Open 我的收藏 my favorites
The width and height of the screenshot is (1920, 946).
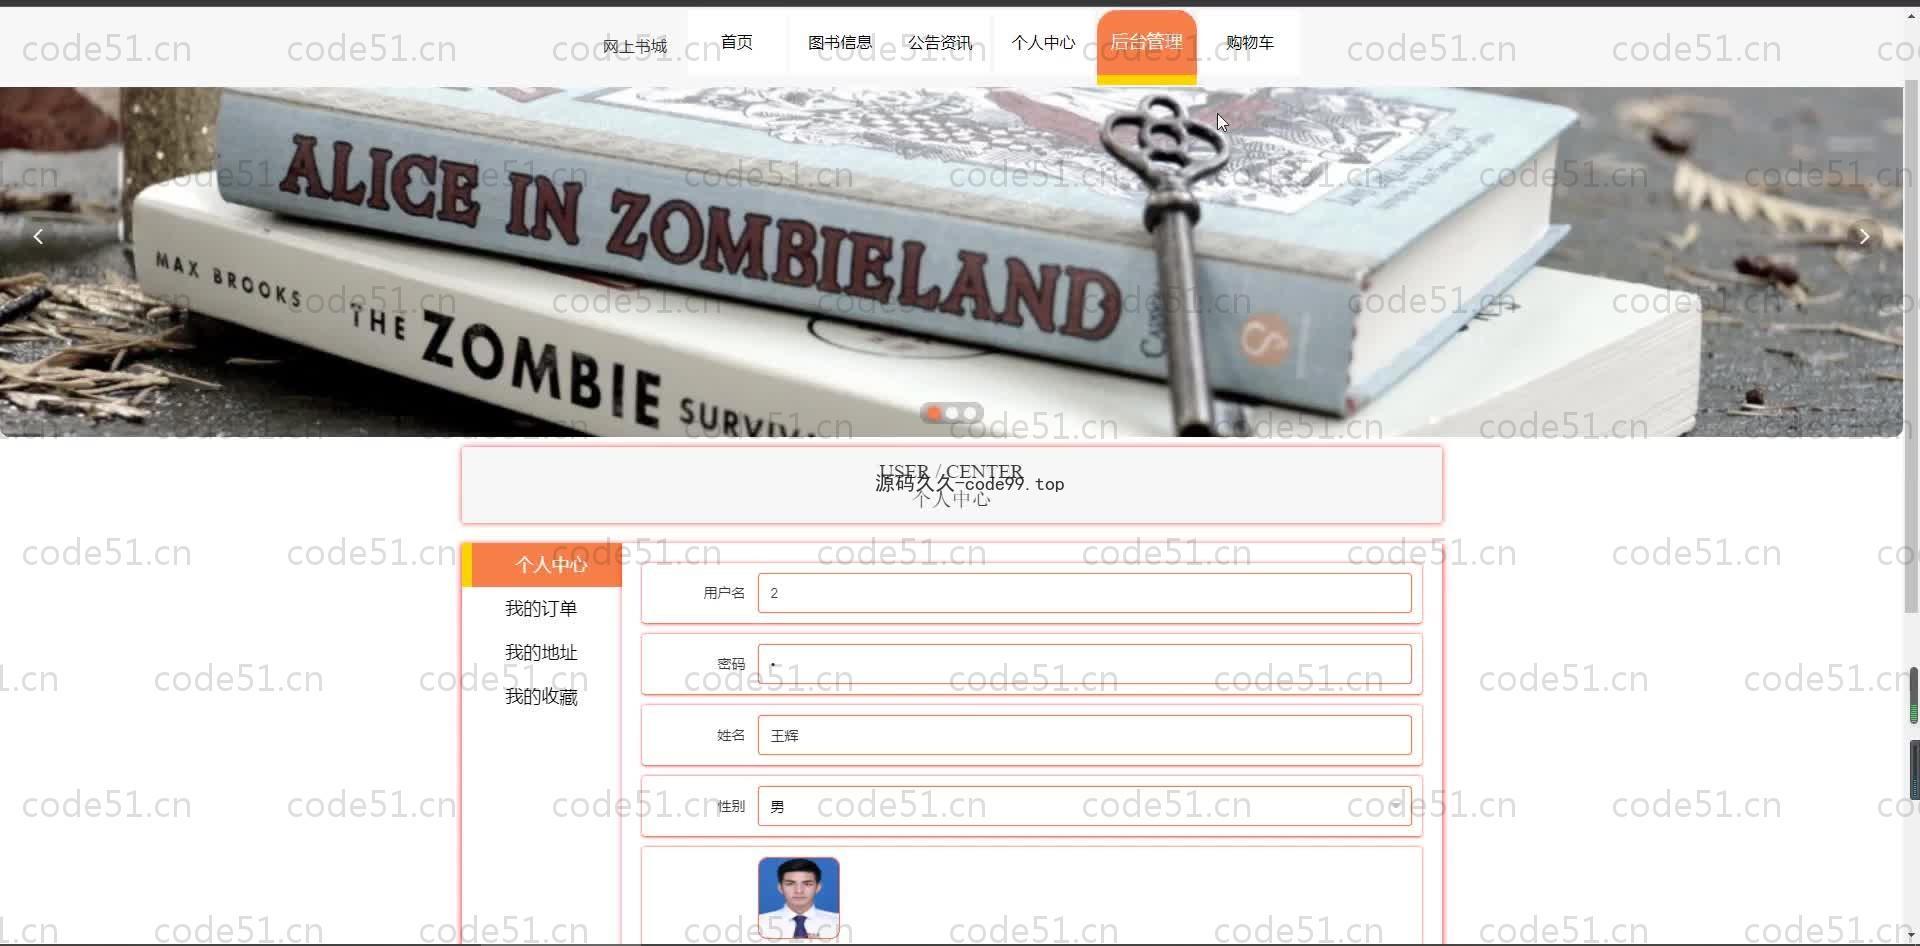[541, 697]
